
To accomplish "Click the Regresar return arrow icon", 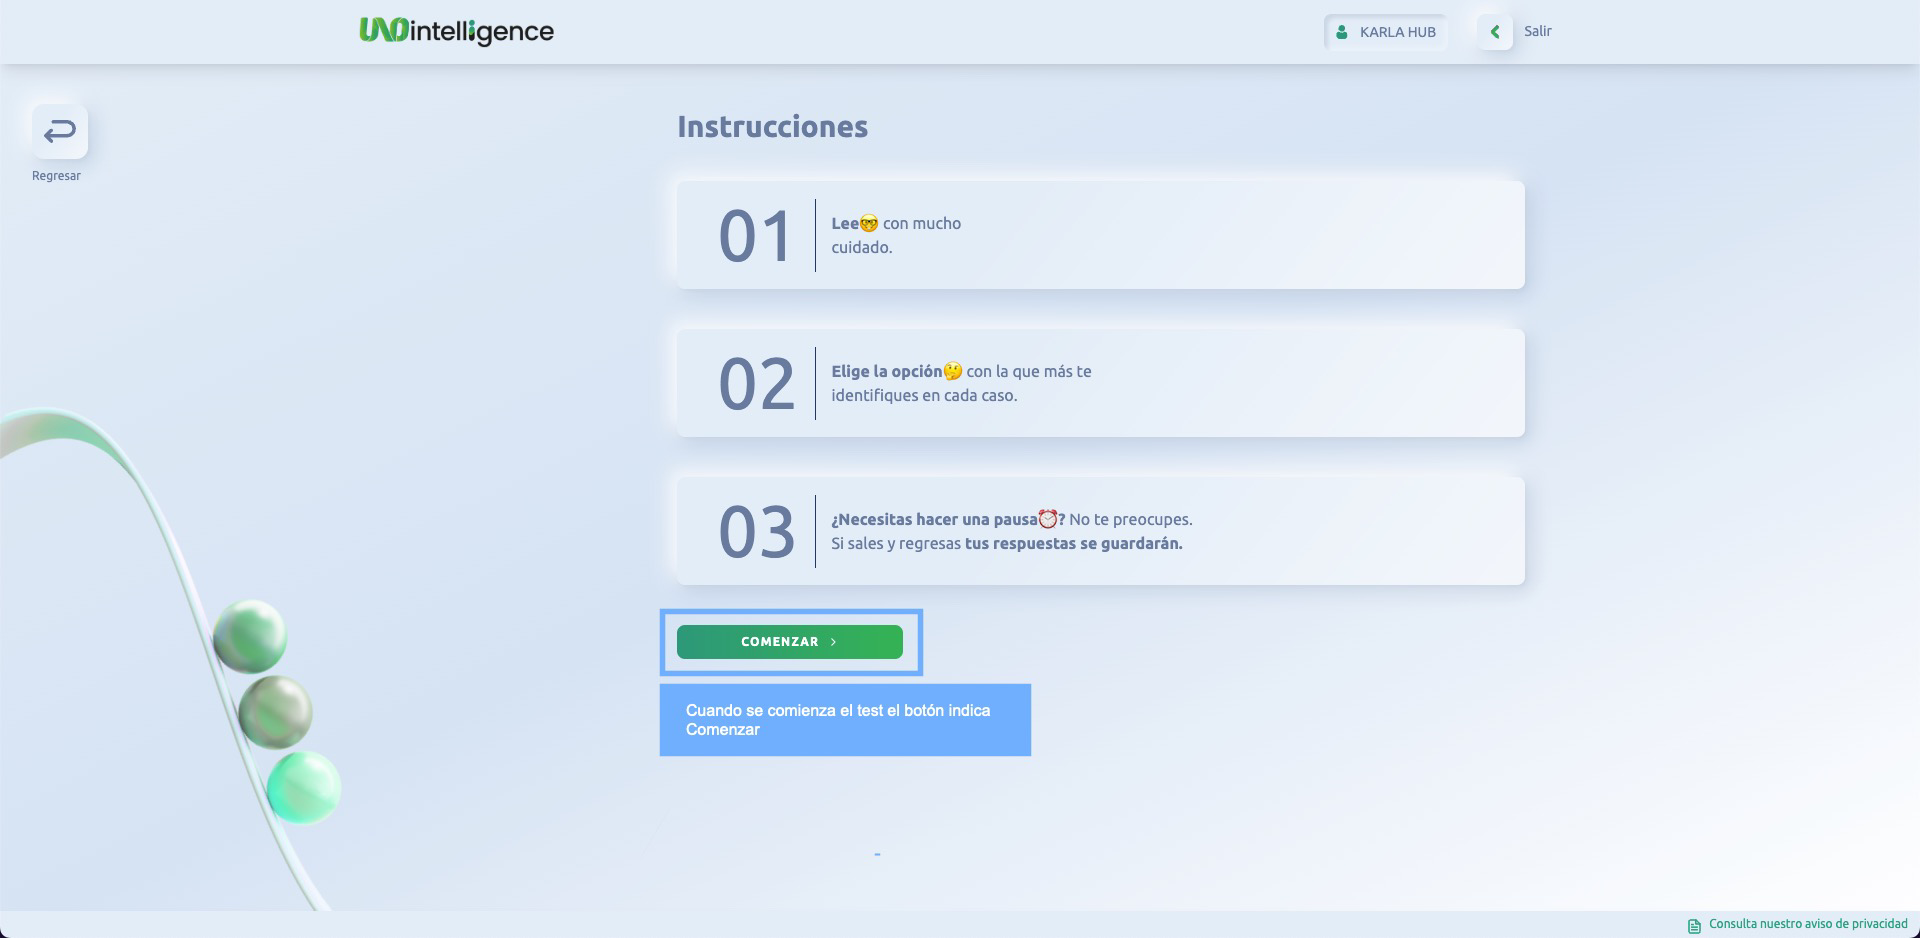I will coord(60,131).
